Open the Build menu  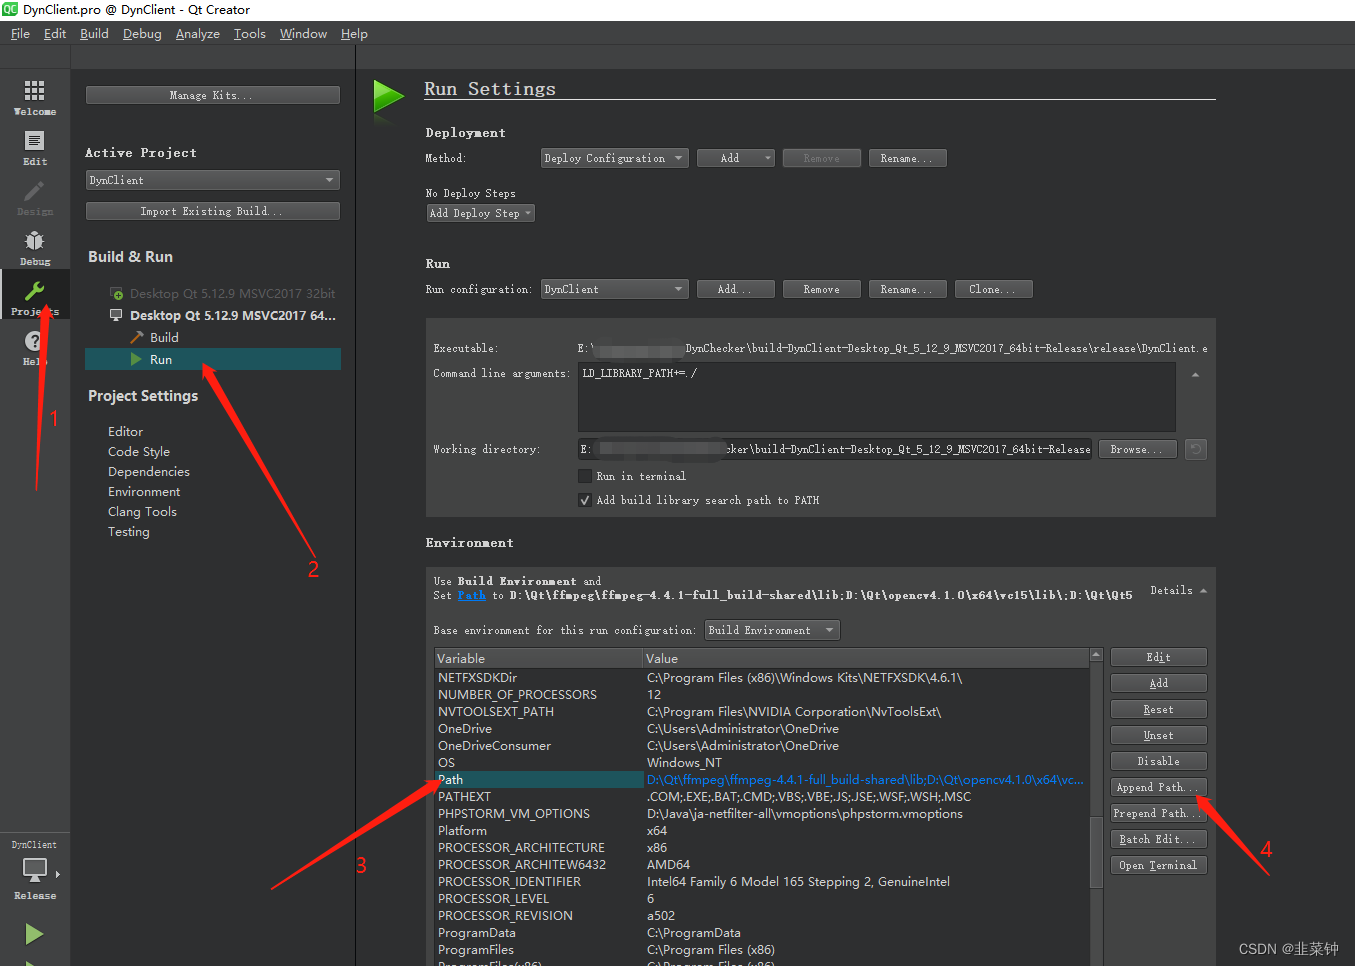point(94,33)
